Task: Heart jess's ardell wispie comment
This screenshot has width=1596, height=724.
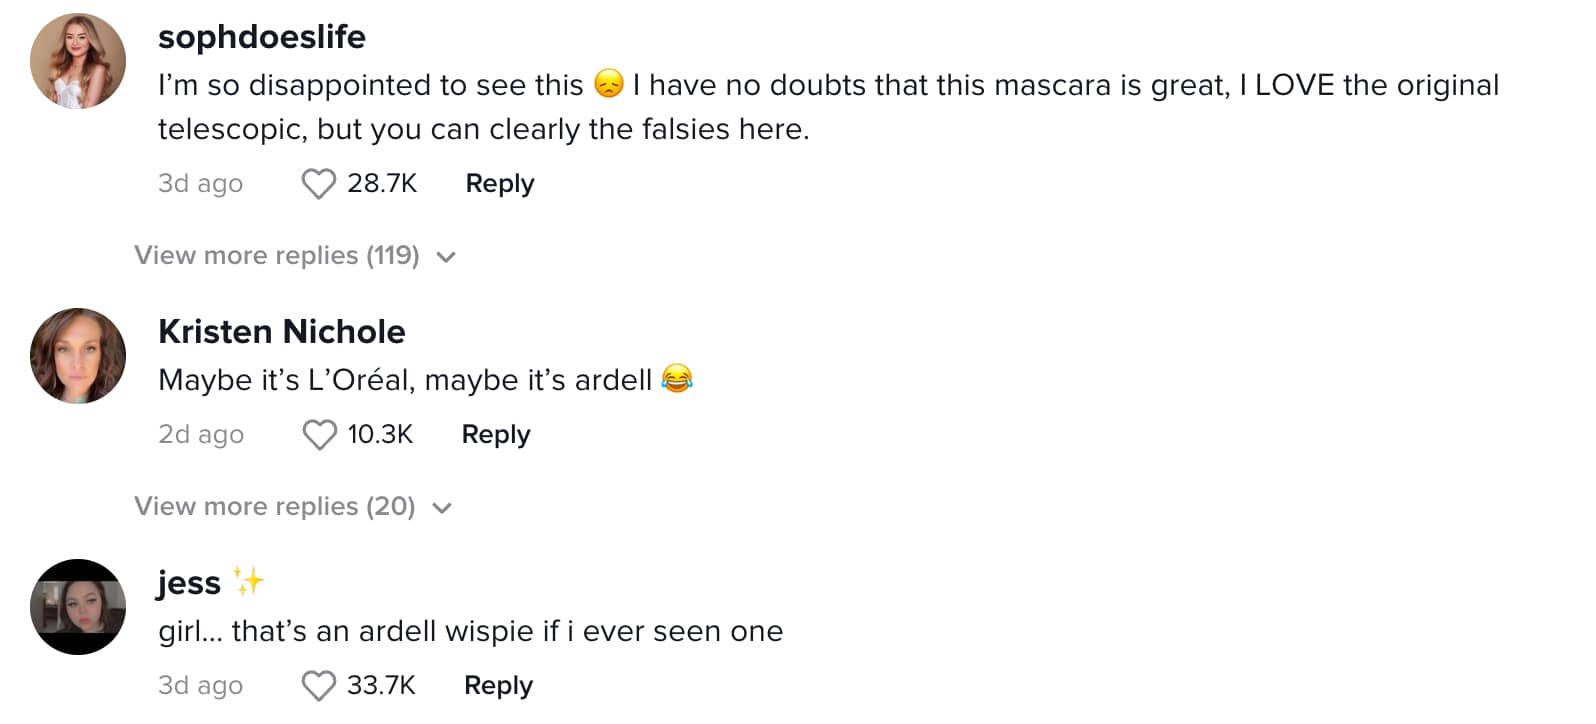Action: point(319,686)
